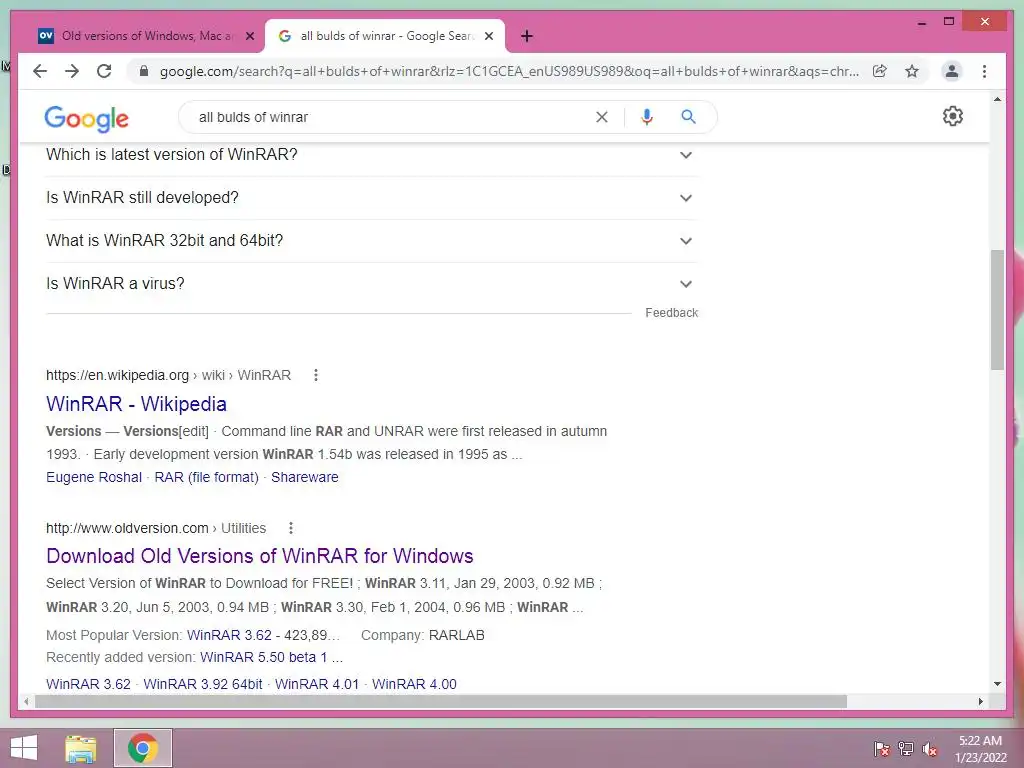Screen dimensions: 1024x768
Task: Go forward to the next page
Action: [72, 71]
